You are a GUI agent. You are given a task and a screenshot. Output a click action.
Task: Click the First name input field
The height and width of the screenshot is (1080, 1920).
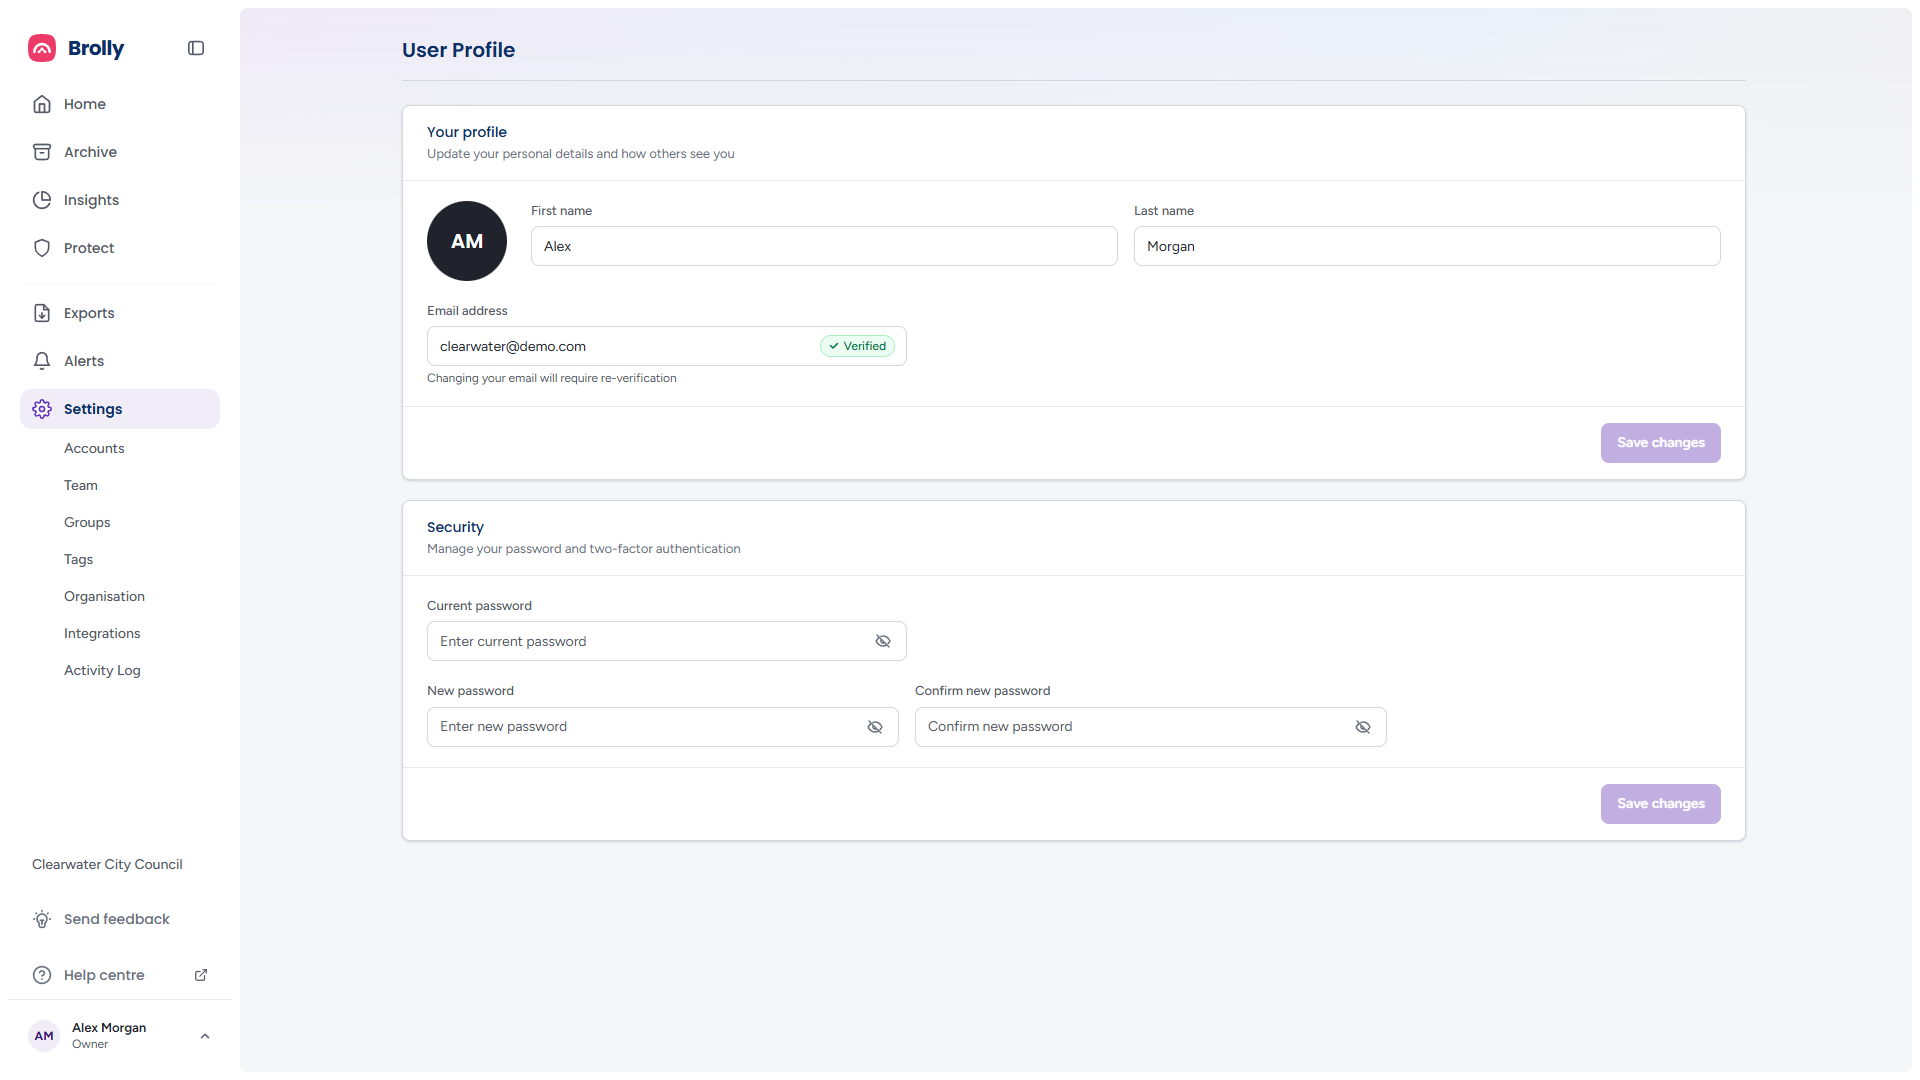[824, 246]
